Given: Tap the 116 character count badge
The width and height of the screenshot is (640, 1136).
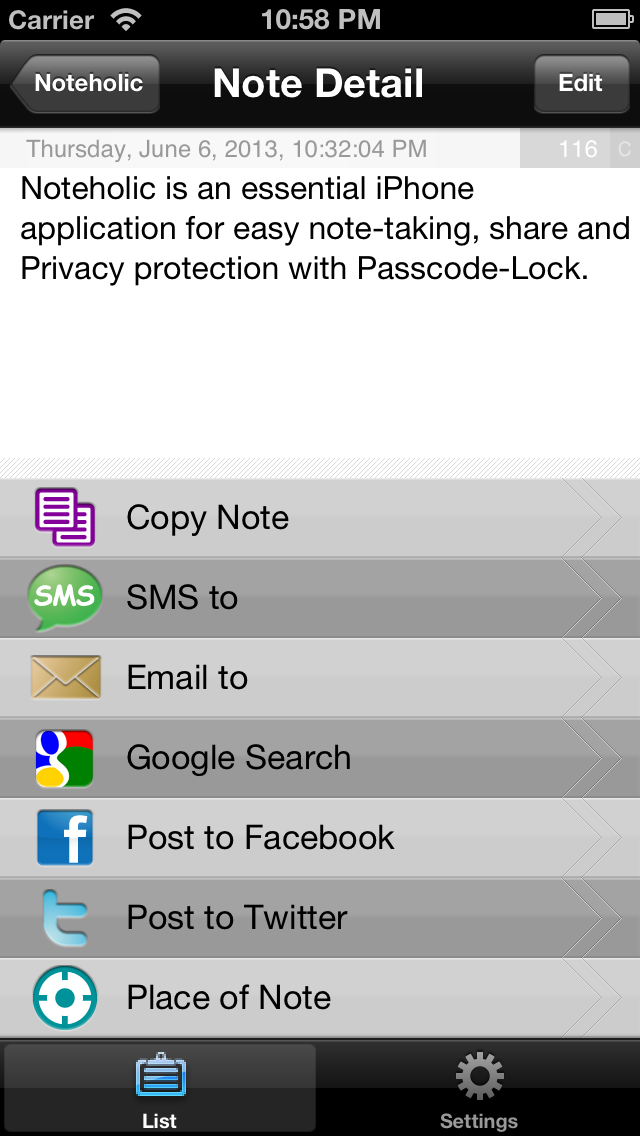Looking at the screenshot, I should tap(578, 150).
